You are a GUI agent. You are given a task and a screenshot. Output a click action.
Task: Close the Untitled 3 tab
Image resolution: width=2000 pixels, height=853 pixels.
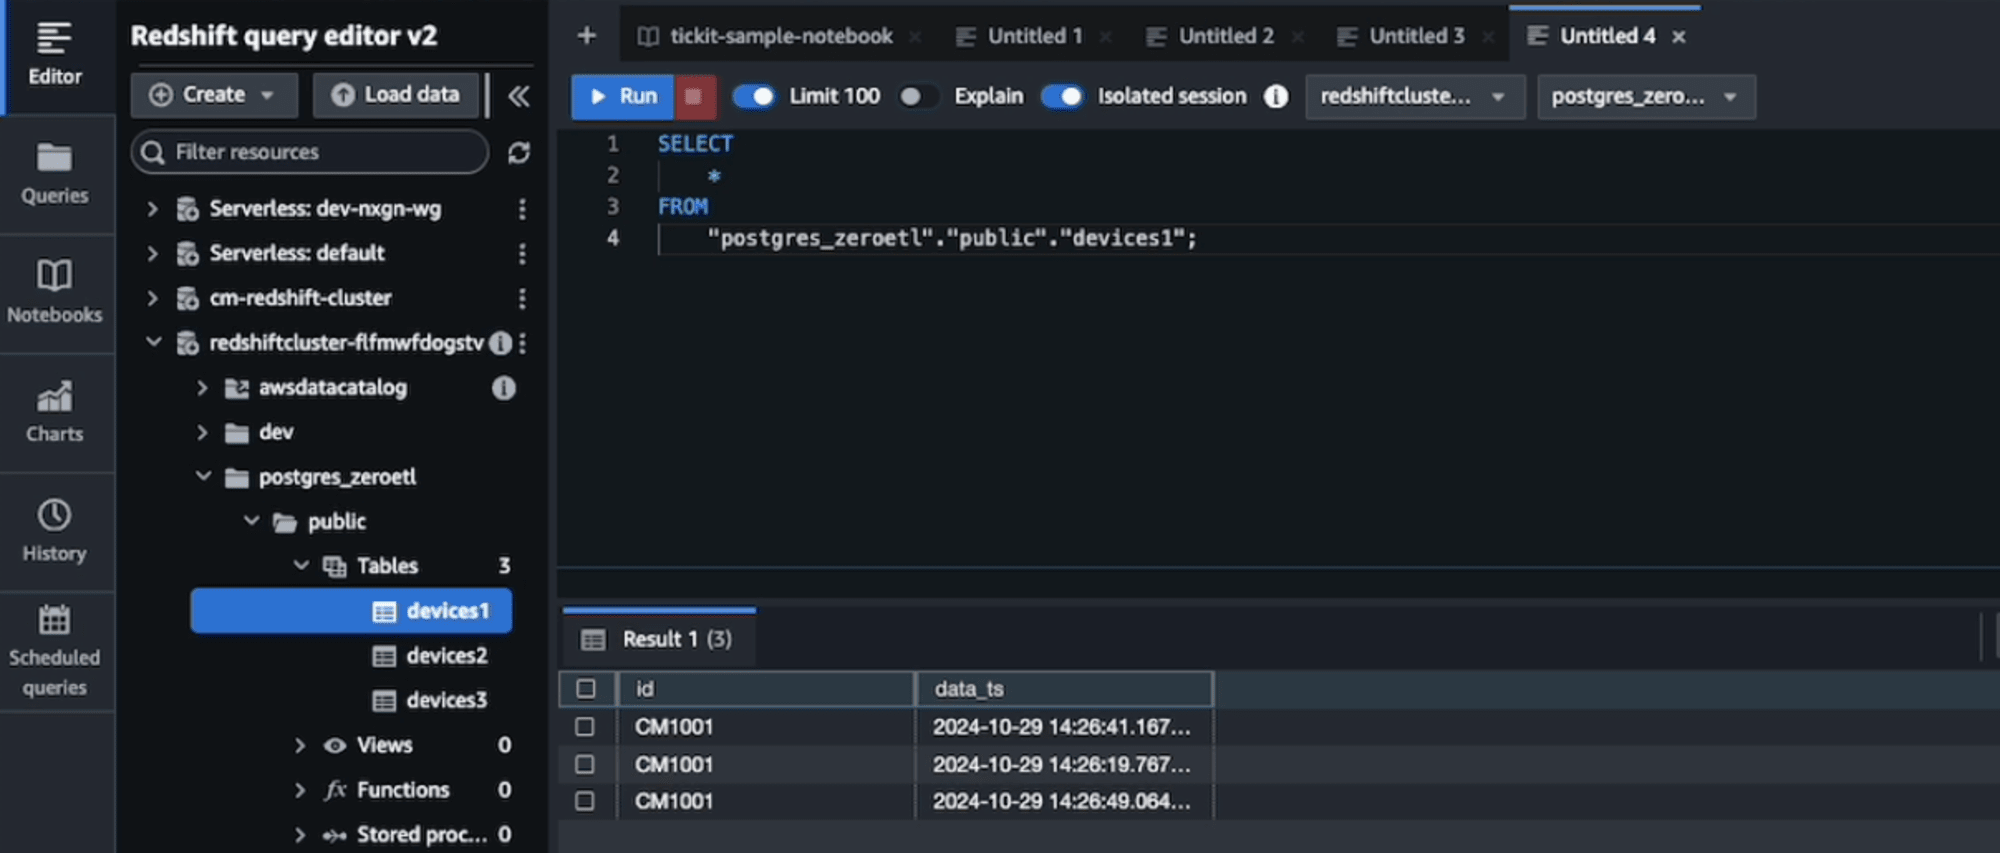[1488, 37]
